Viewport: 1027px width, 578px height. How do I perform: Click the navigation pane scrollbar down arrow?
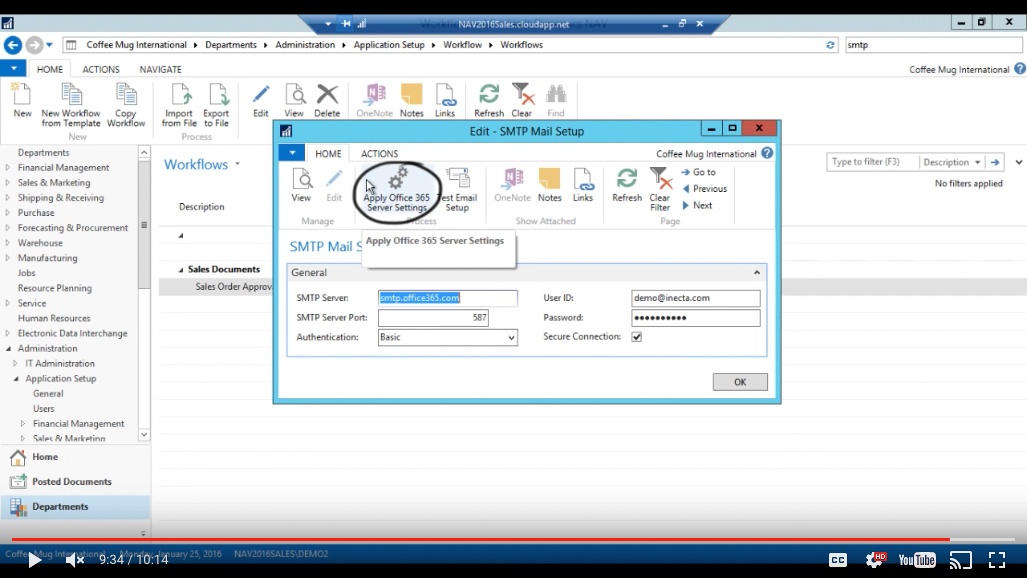(x=144, y=434)
